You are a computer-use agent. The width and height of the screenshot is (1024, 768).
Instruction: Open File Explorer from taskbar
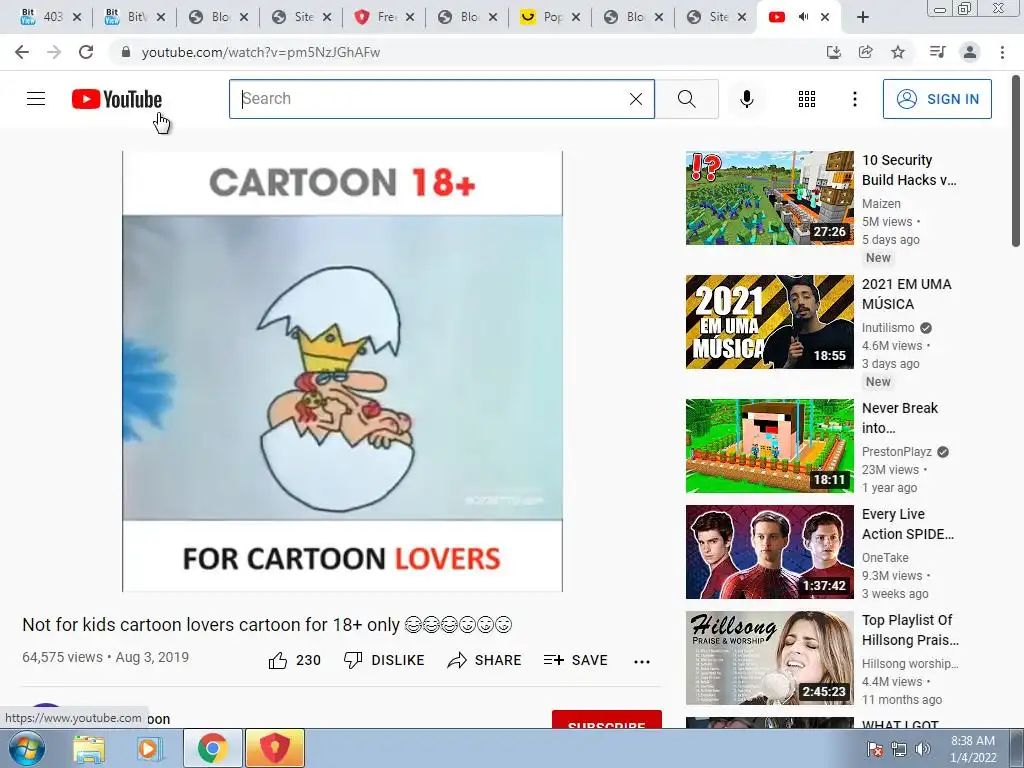(x=89, y=748)
